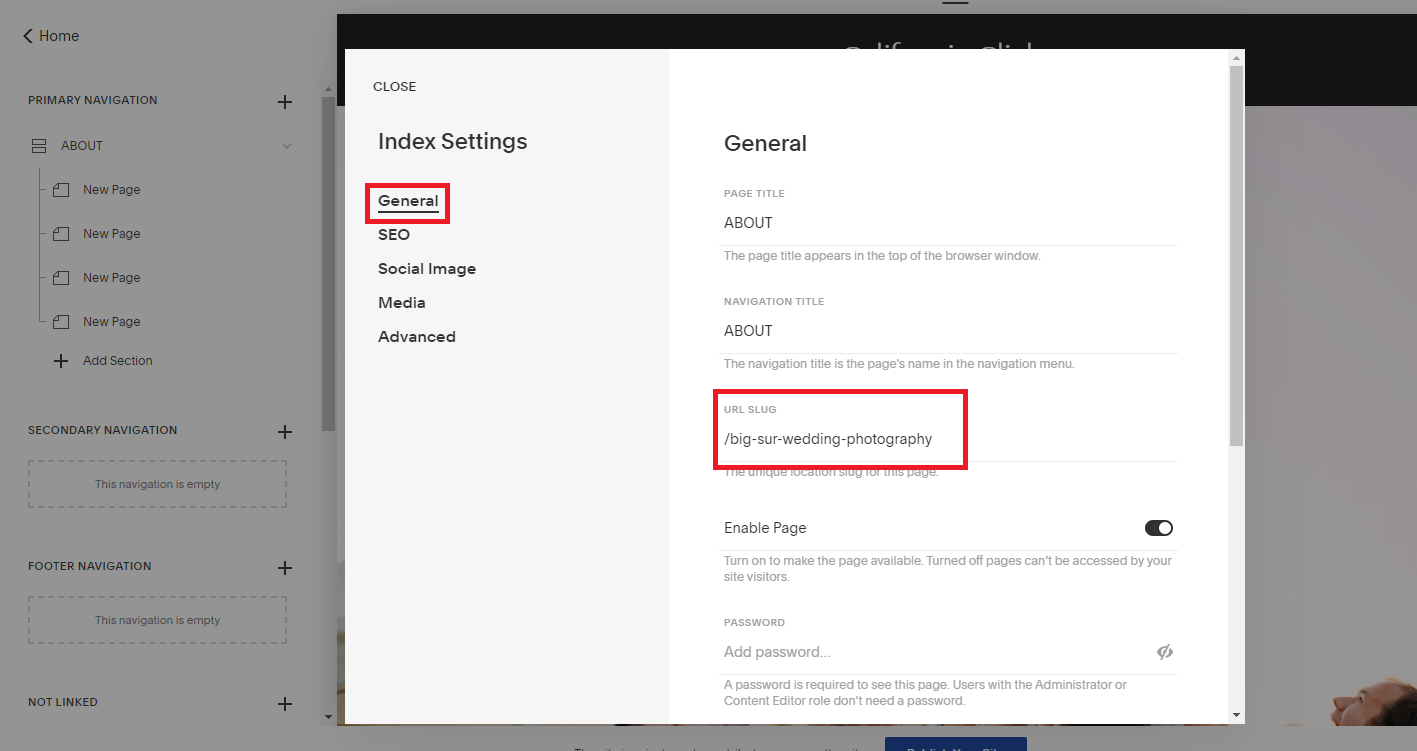Select the General settings tab

tap(408, 201)
